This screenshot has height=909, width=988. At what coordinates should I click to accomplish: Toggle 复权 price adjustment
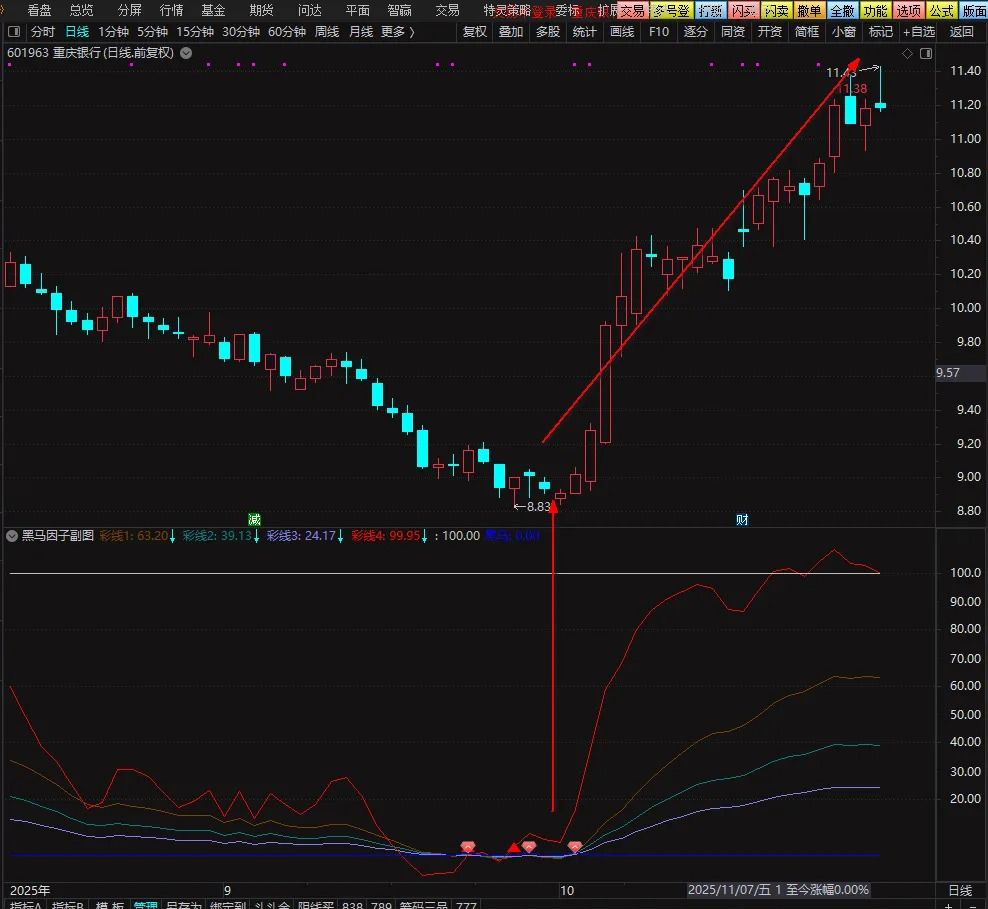474,32
